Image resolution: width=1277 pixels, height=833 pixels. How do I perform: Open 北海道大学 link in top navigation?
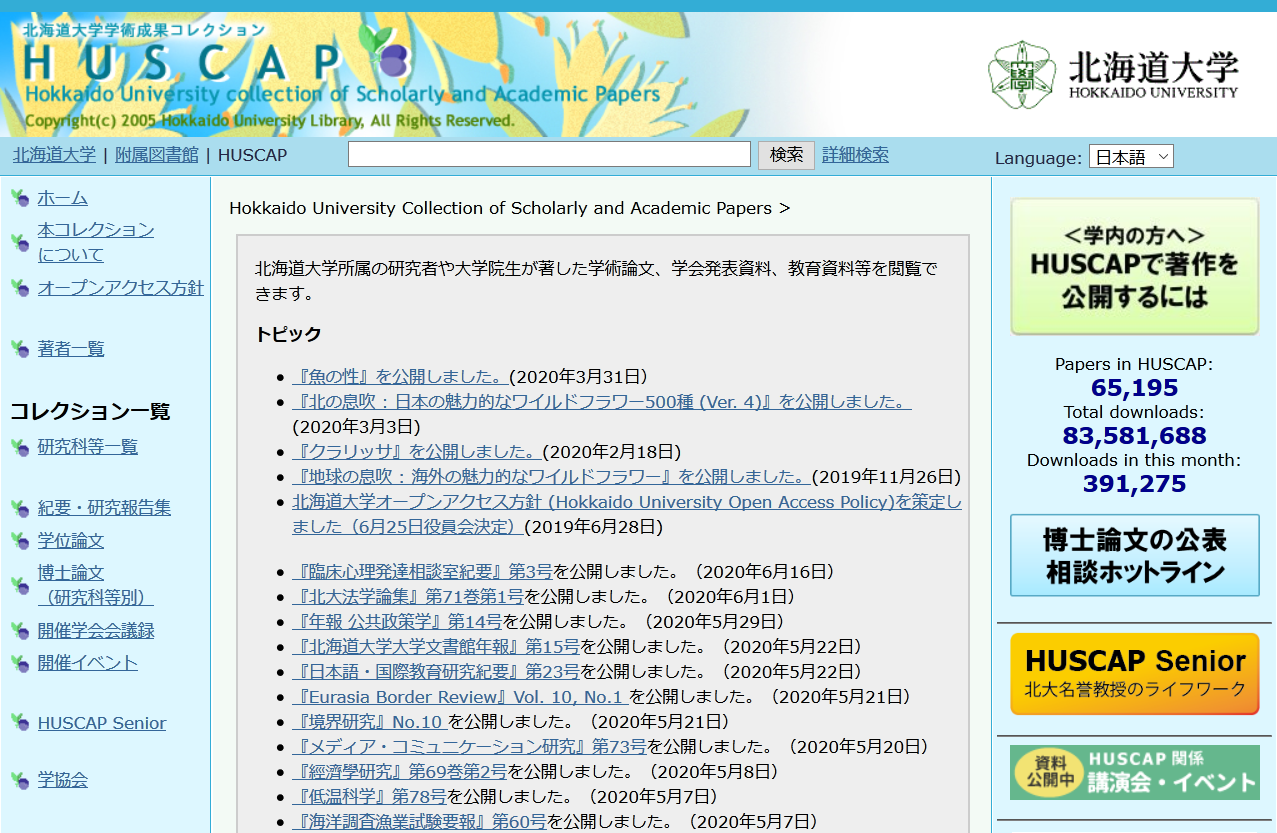point(54,155)
